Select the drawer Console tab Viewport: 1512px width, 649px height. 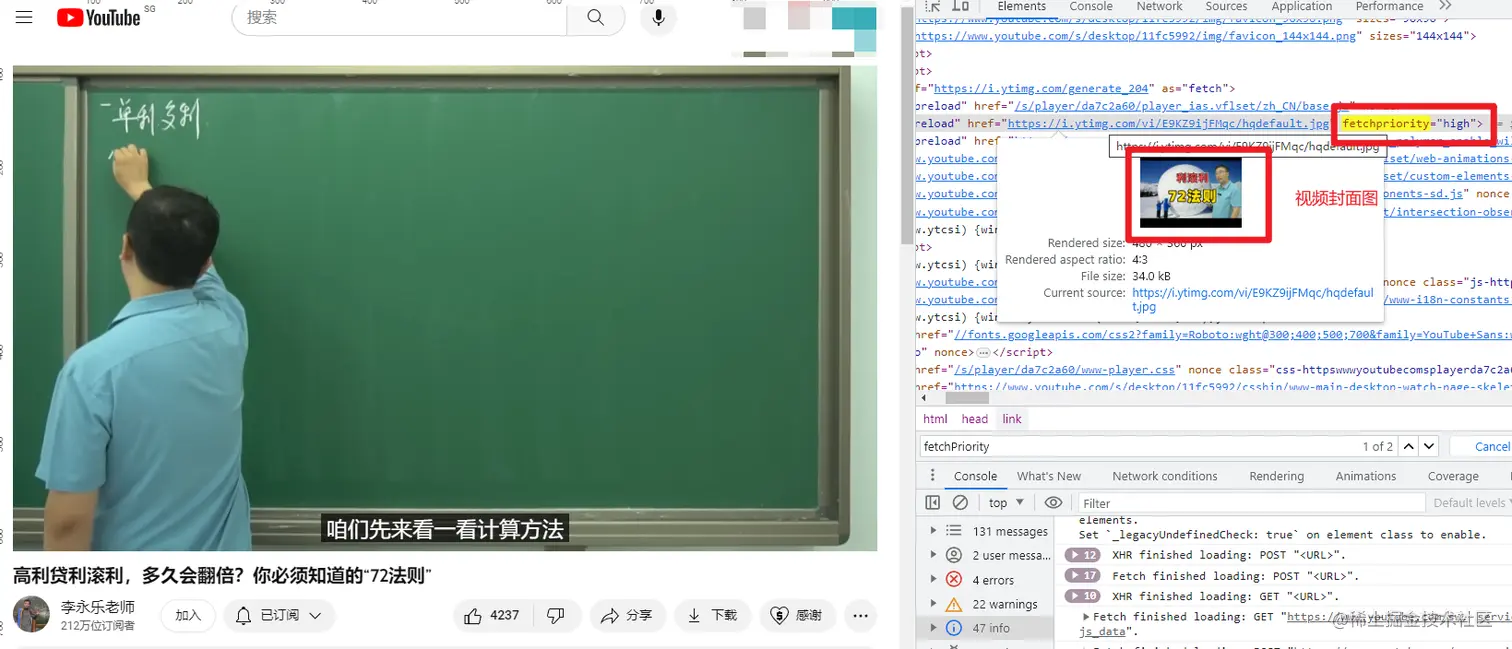click(975, 476)
